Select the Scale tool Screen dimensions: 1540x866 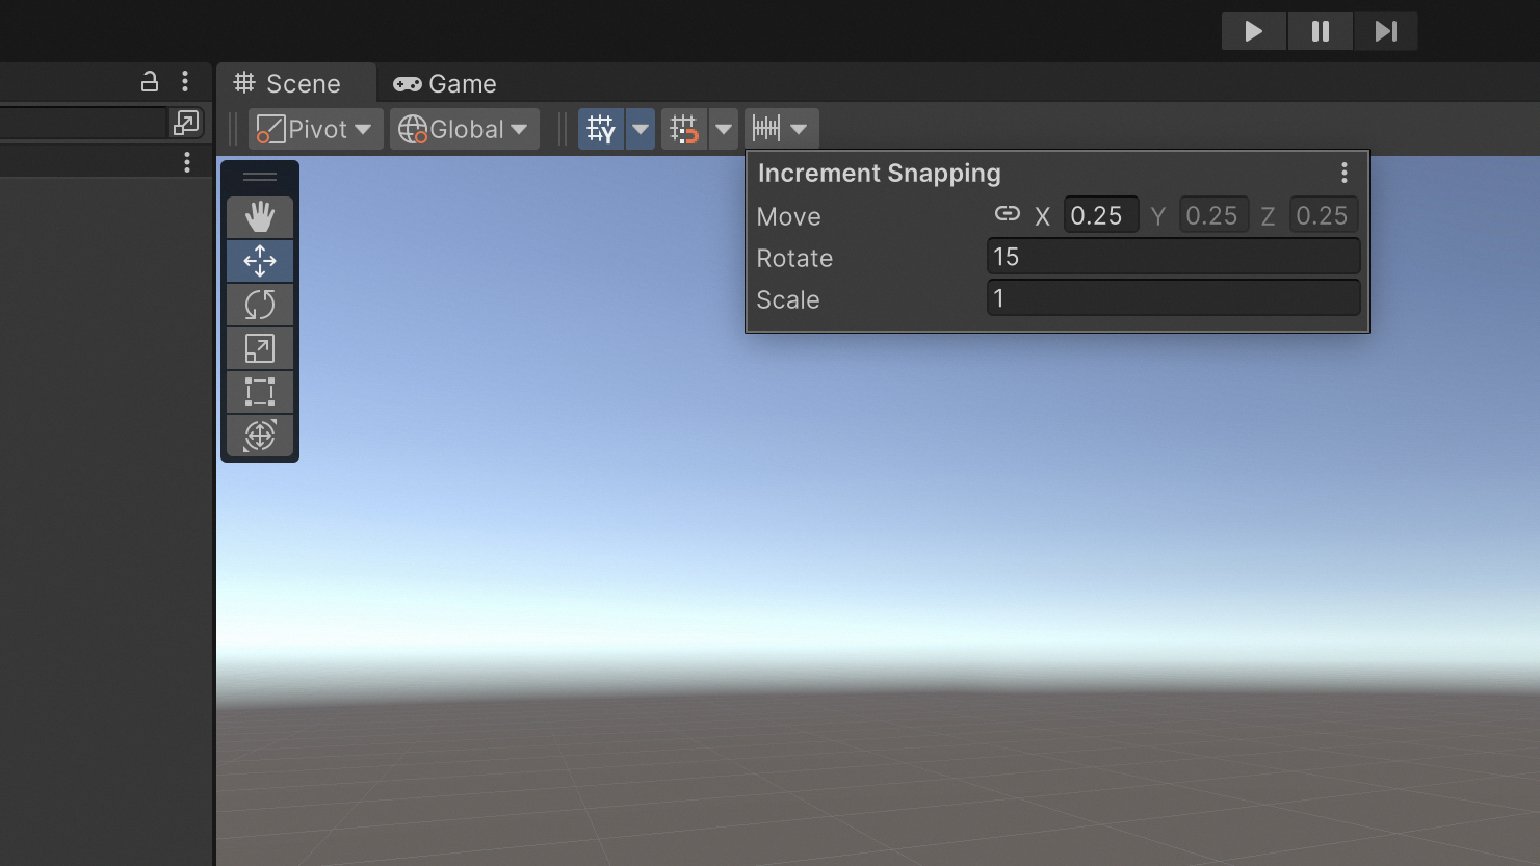click(259, 348)
